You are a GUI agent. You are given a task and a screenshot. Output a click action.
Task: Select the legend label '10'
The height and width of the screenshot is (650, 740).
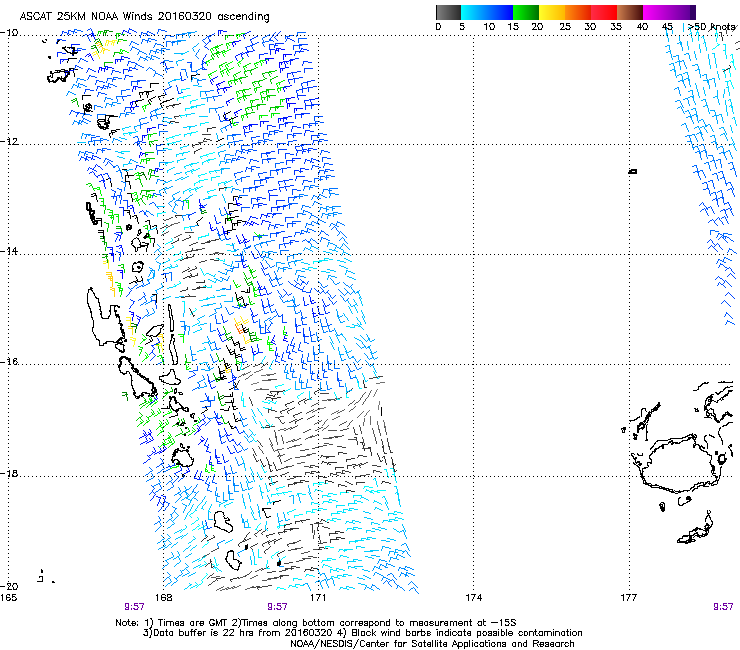[489, 27]
